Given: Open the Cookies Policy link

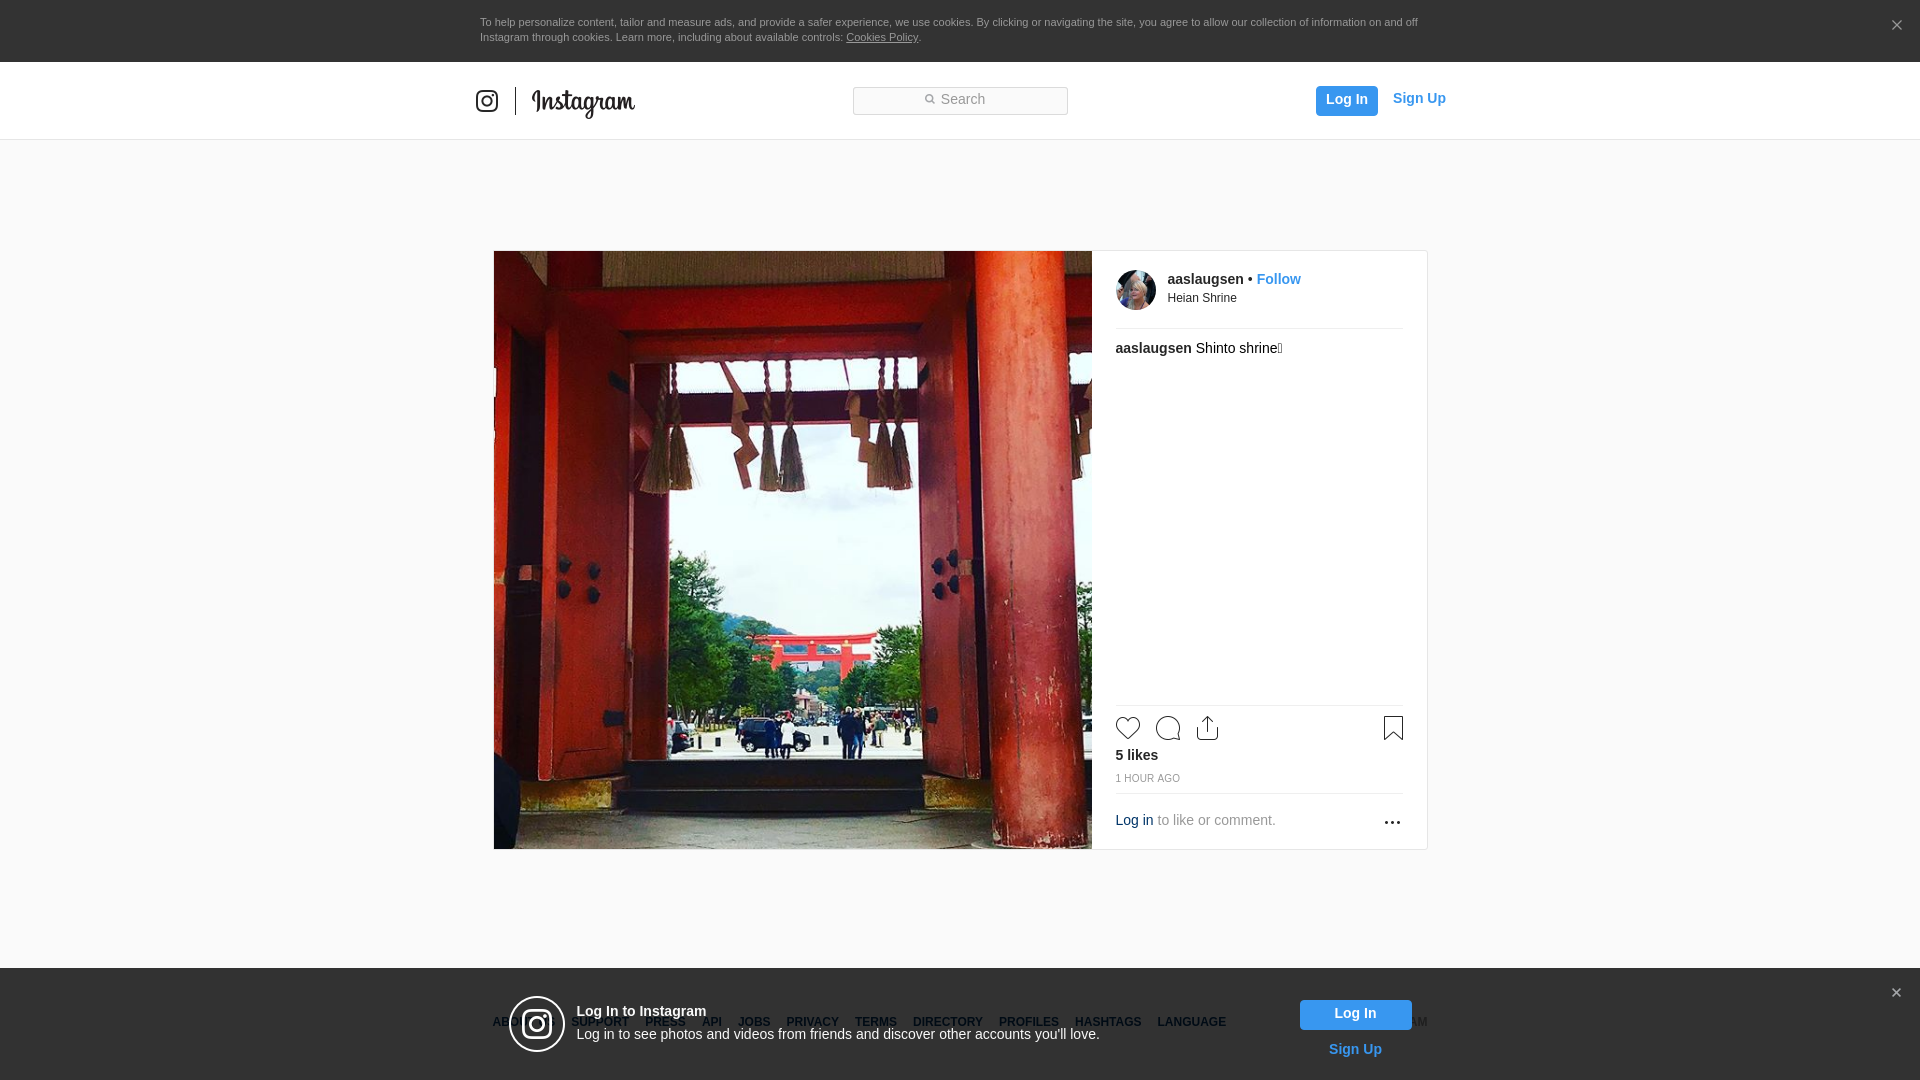Looking at the screenshot, I should (882, 37).
